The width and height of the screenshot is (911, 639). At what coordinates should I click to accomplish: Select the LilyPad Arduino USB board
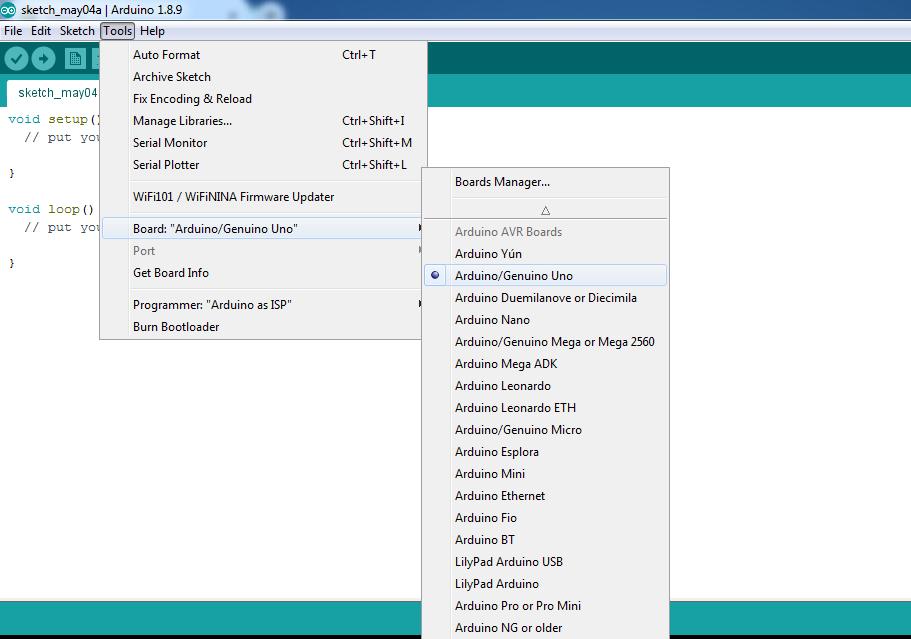point(546,562)
